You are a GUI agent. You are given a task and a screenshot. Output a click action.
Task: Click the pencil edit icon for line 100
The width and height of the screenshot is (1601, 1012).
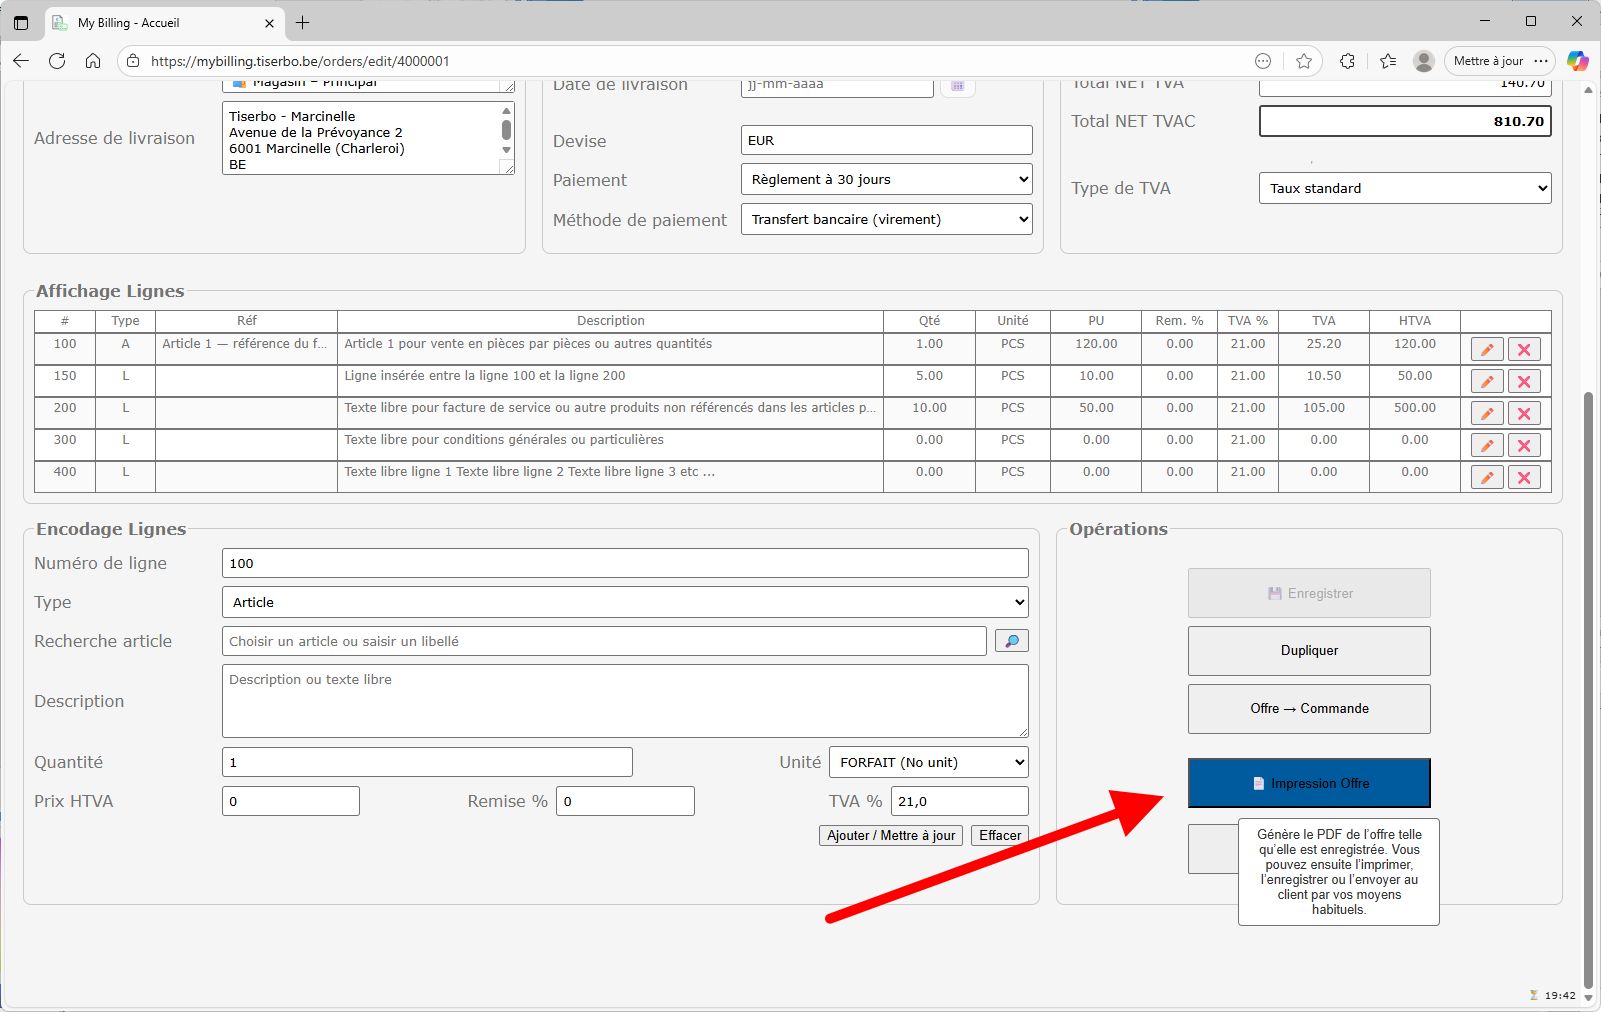(x=1487, y=350)
